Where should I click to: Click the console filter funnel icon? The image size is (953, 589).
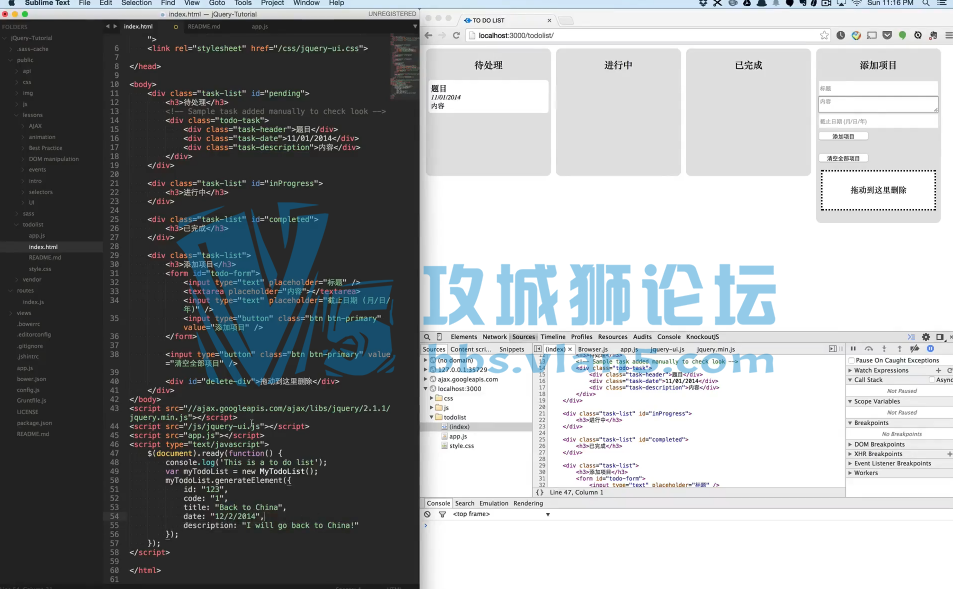pyautogui.click(x=442, y=514)
